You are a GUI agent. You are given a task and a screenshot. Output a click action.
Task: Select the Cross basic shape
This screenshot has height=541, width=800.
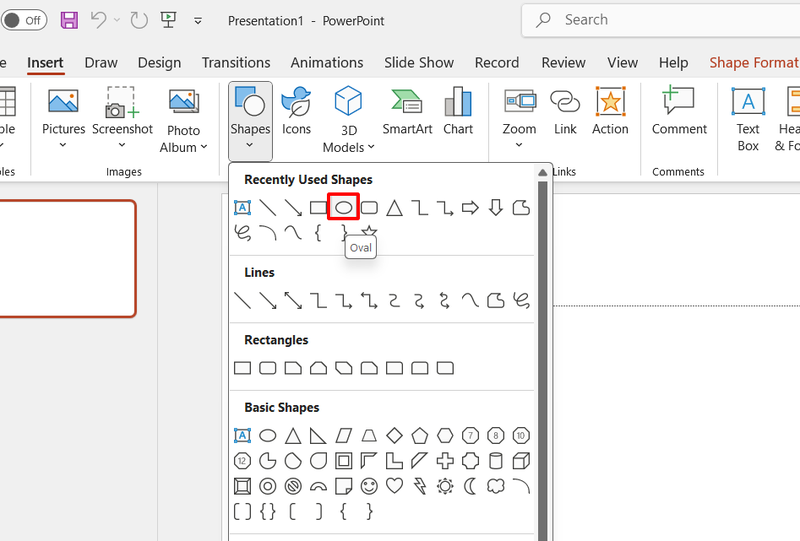(x=445, y=461)
